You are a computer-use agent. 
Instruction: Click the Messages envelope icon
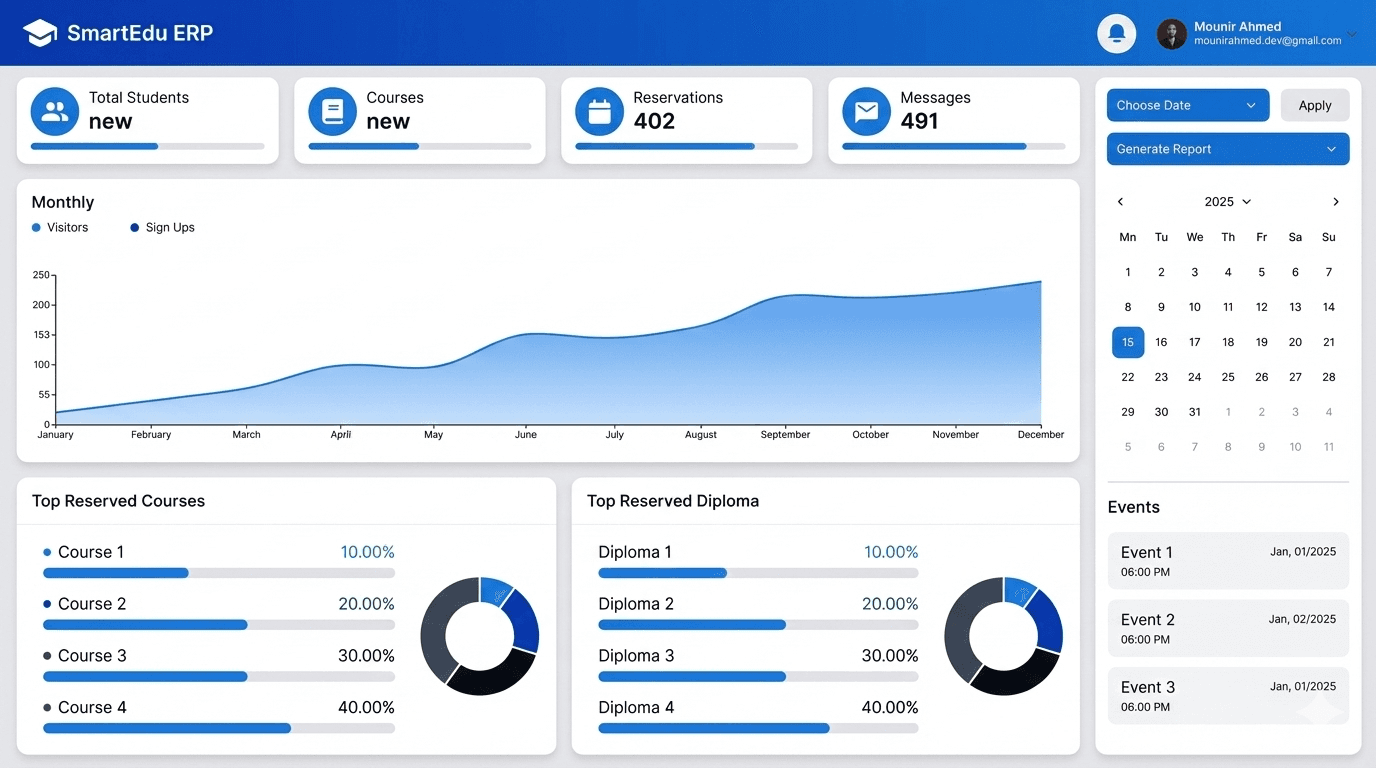pos(865,112)
